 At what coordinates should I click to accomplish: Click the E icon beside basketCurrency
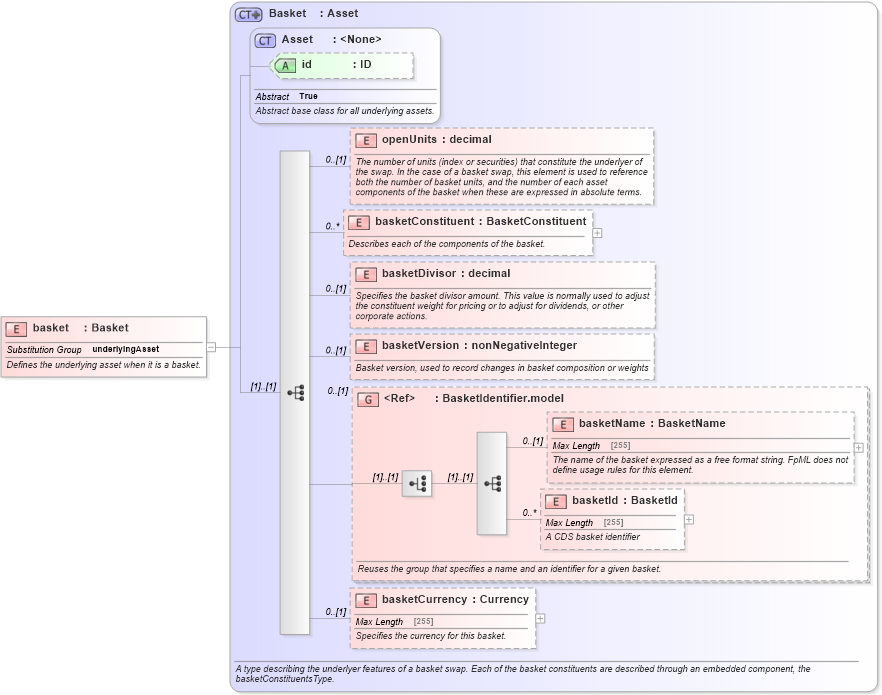tap(366, 601)
